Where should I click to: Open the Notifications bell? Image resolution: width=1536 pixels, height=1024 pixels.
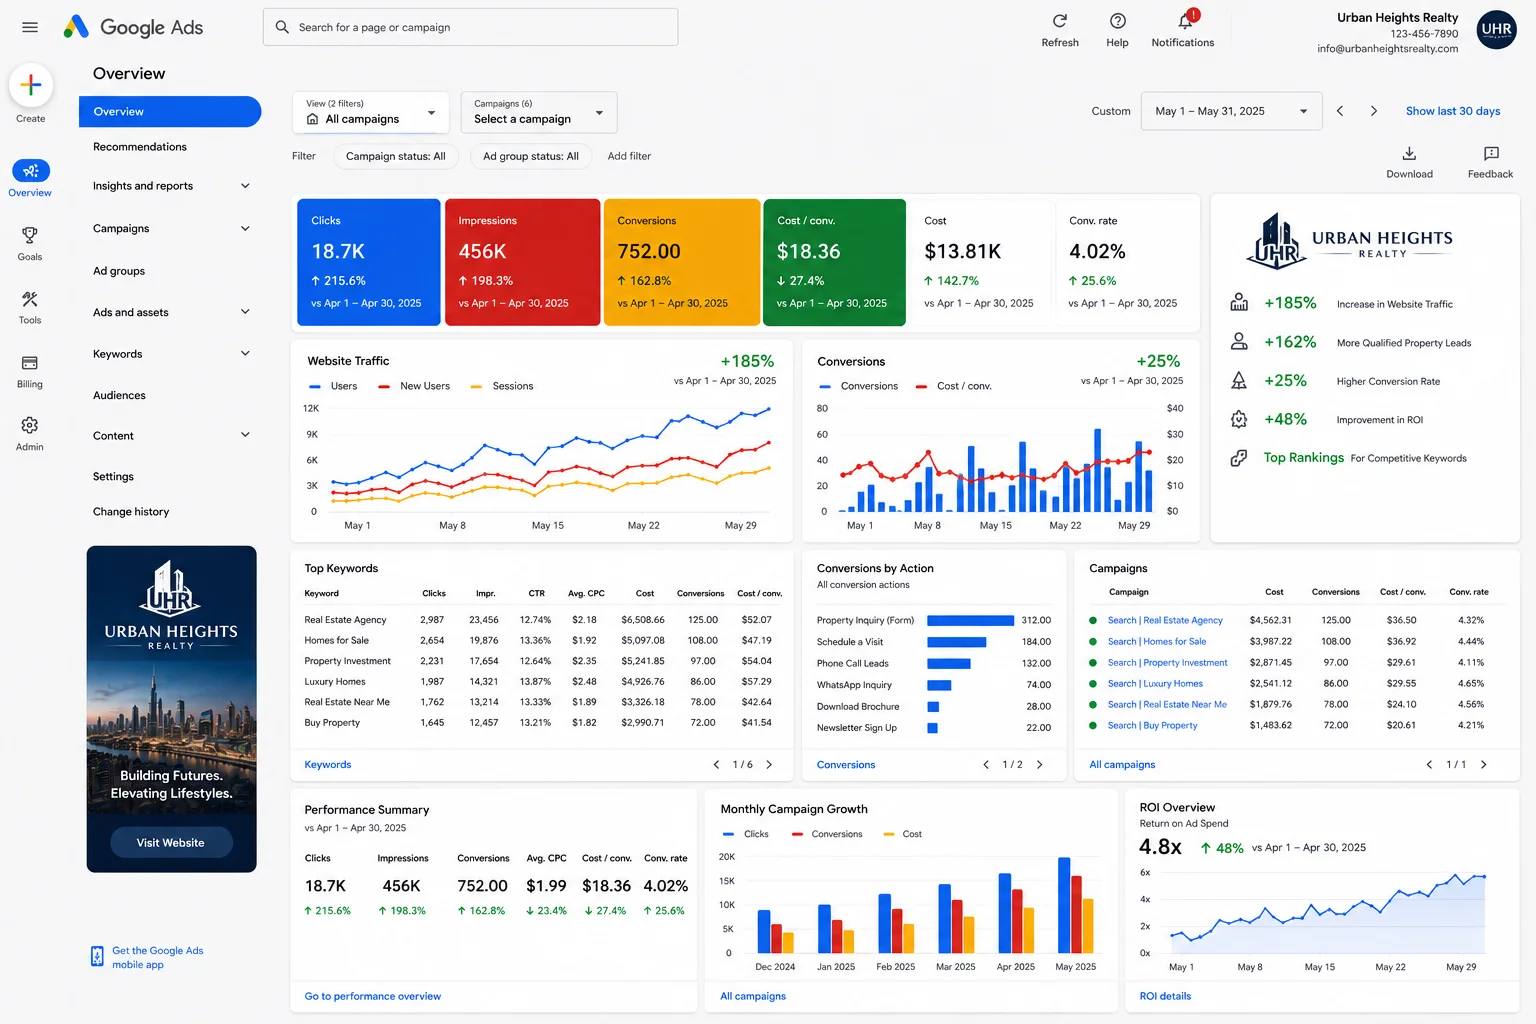coord(1185,21)
